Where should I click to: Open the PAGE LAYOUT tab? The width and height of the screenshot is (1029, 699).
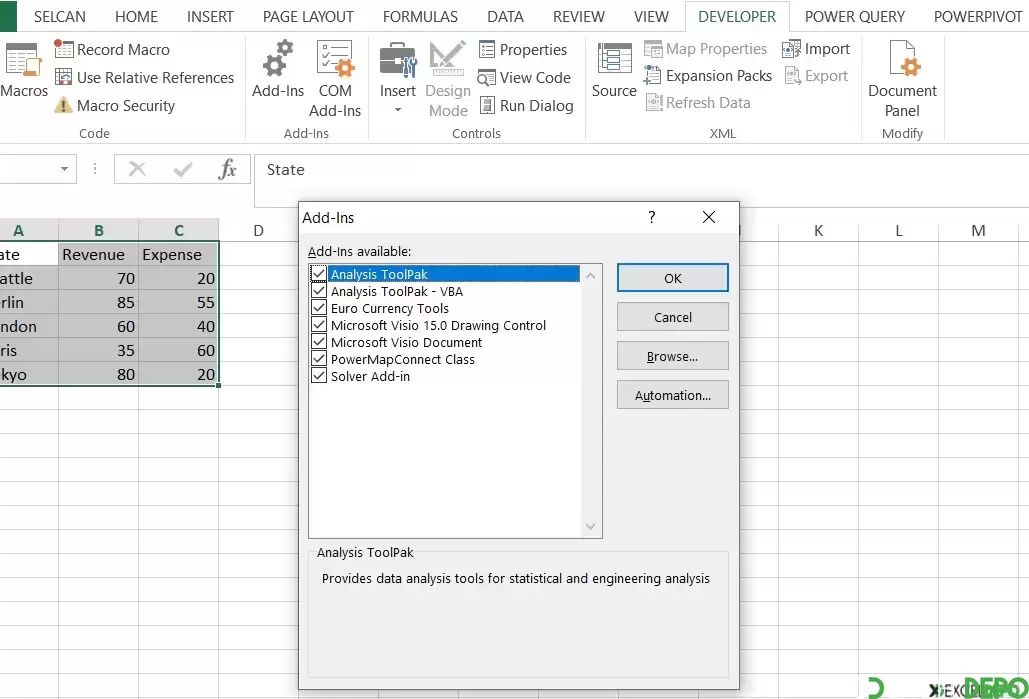[x=308, y=16]
